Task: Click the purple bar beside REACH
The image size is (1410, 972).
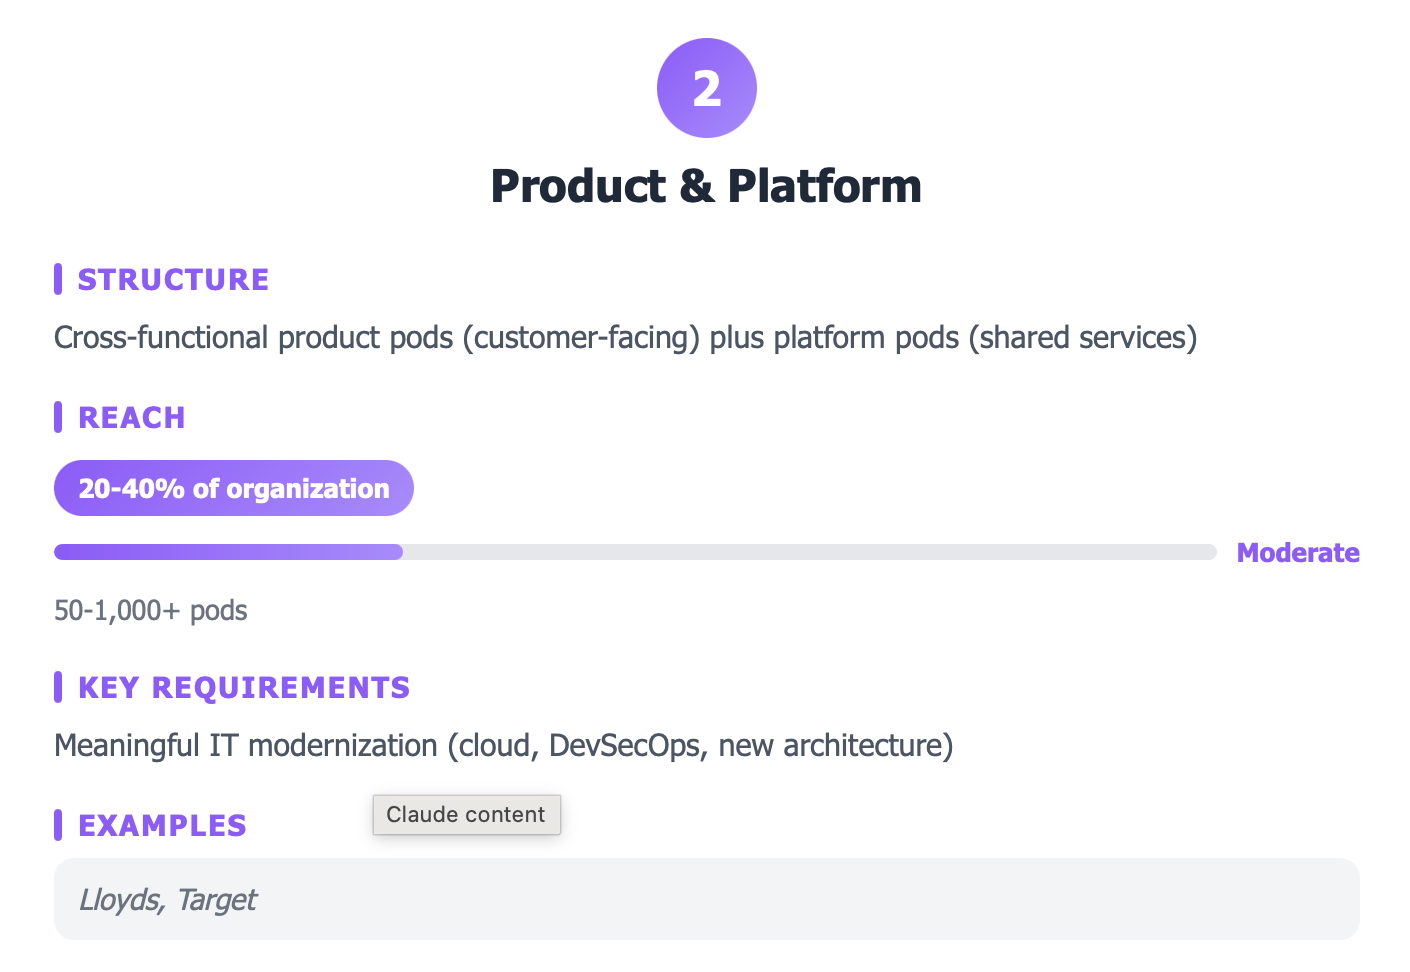Action: (58, 417)
